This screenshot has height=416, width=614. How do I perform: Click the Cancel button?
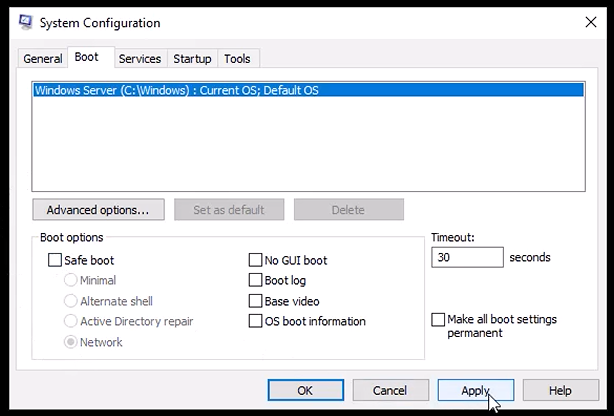(x=390, y=390)
